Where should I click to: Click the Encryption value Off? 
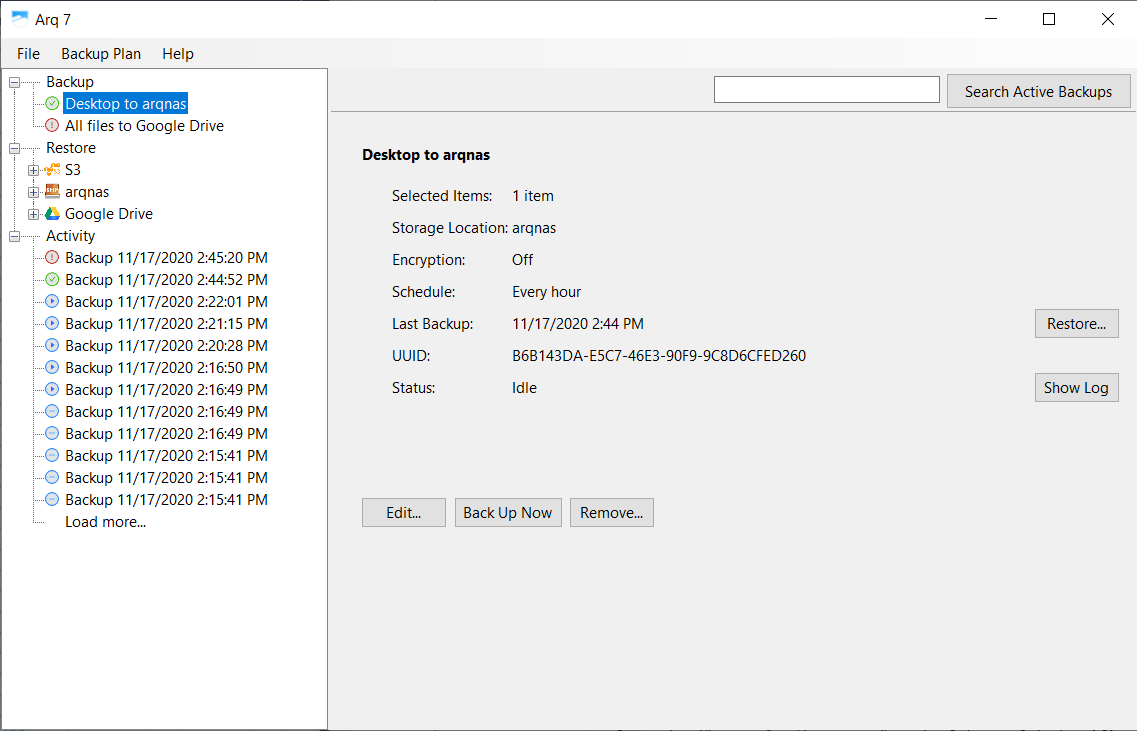(x=522, y=260)
